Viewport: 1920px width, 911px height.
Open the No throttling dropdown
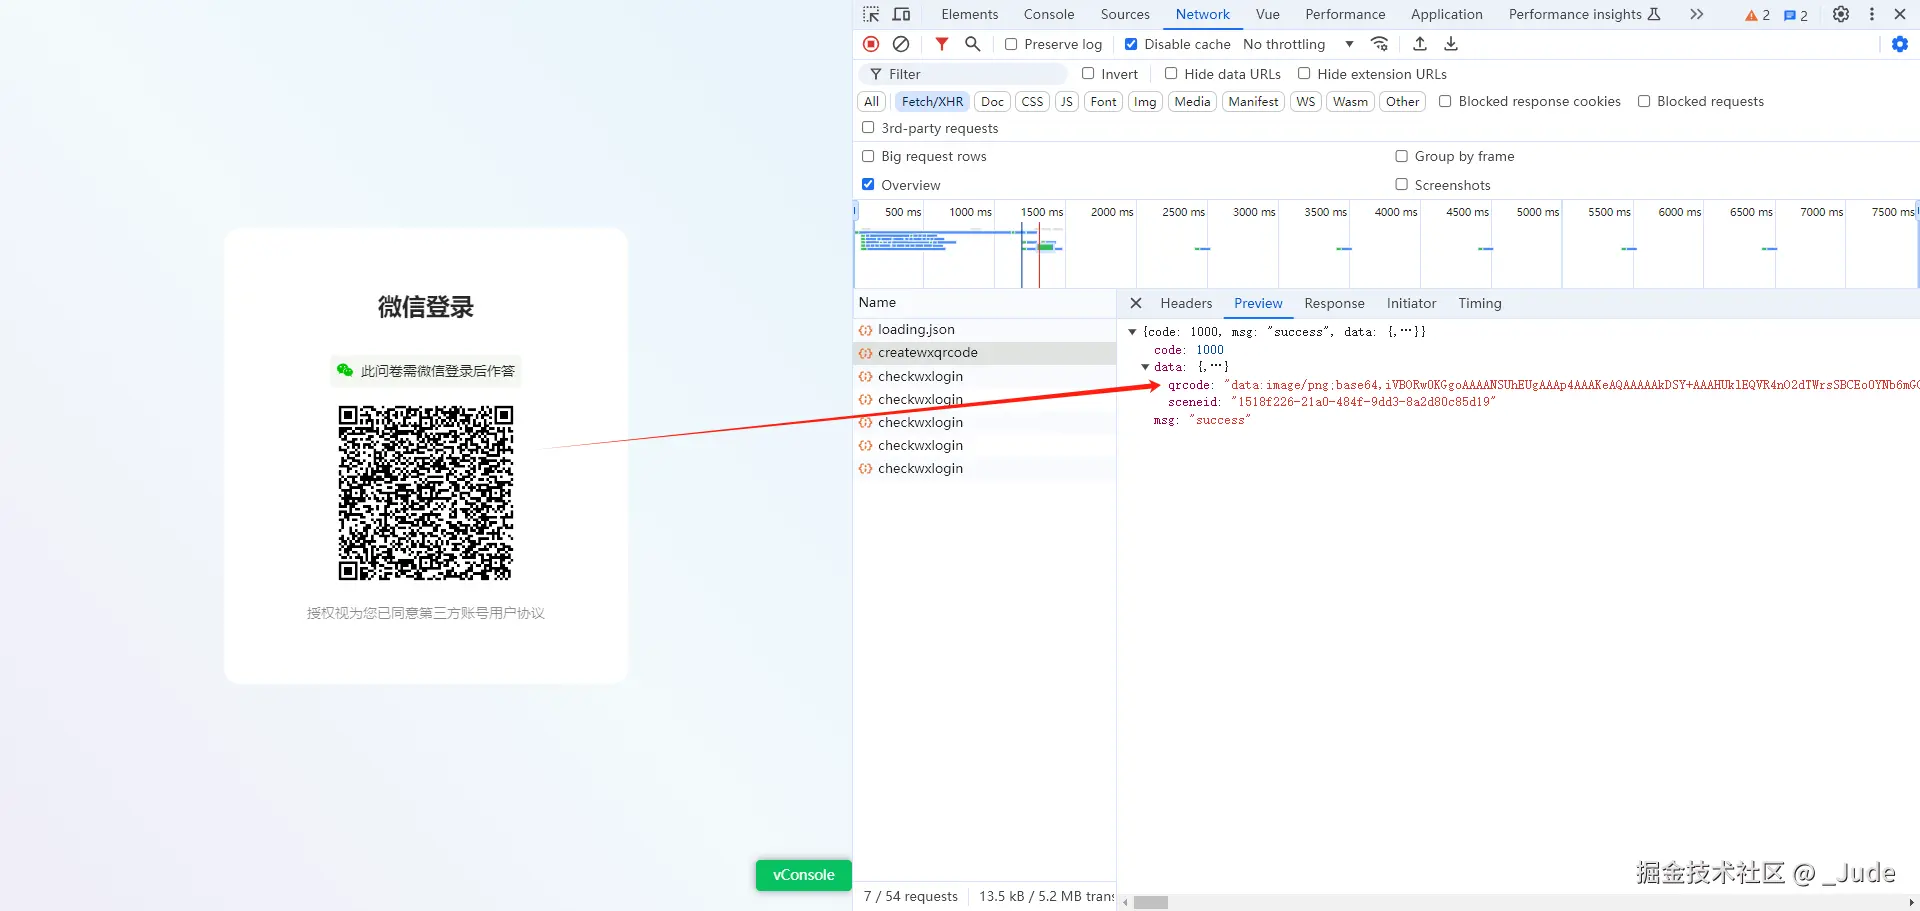point(1298,44)
